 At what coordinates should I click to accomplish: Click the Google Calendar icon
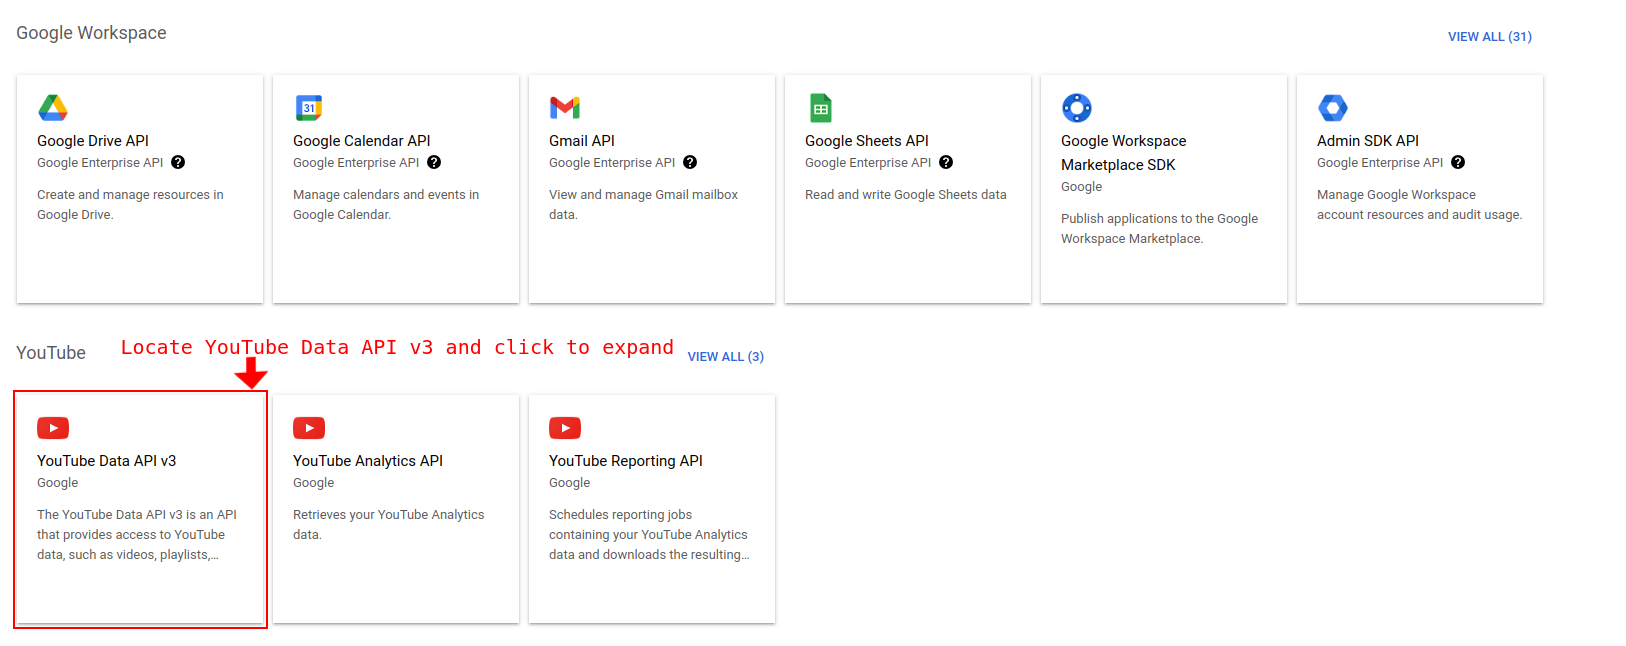[309, 108]
